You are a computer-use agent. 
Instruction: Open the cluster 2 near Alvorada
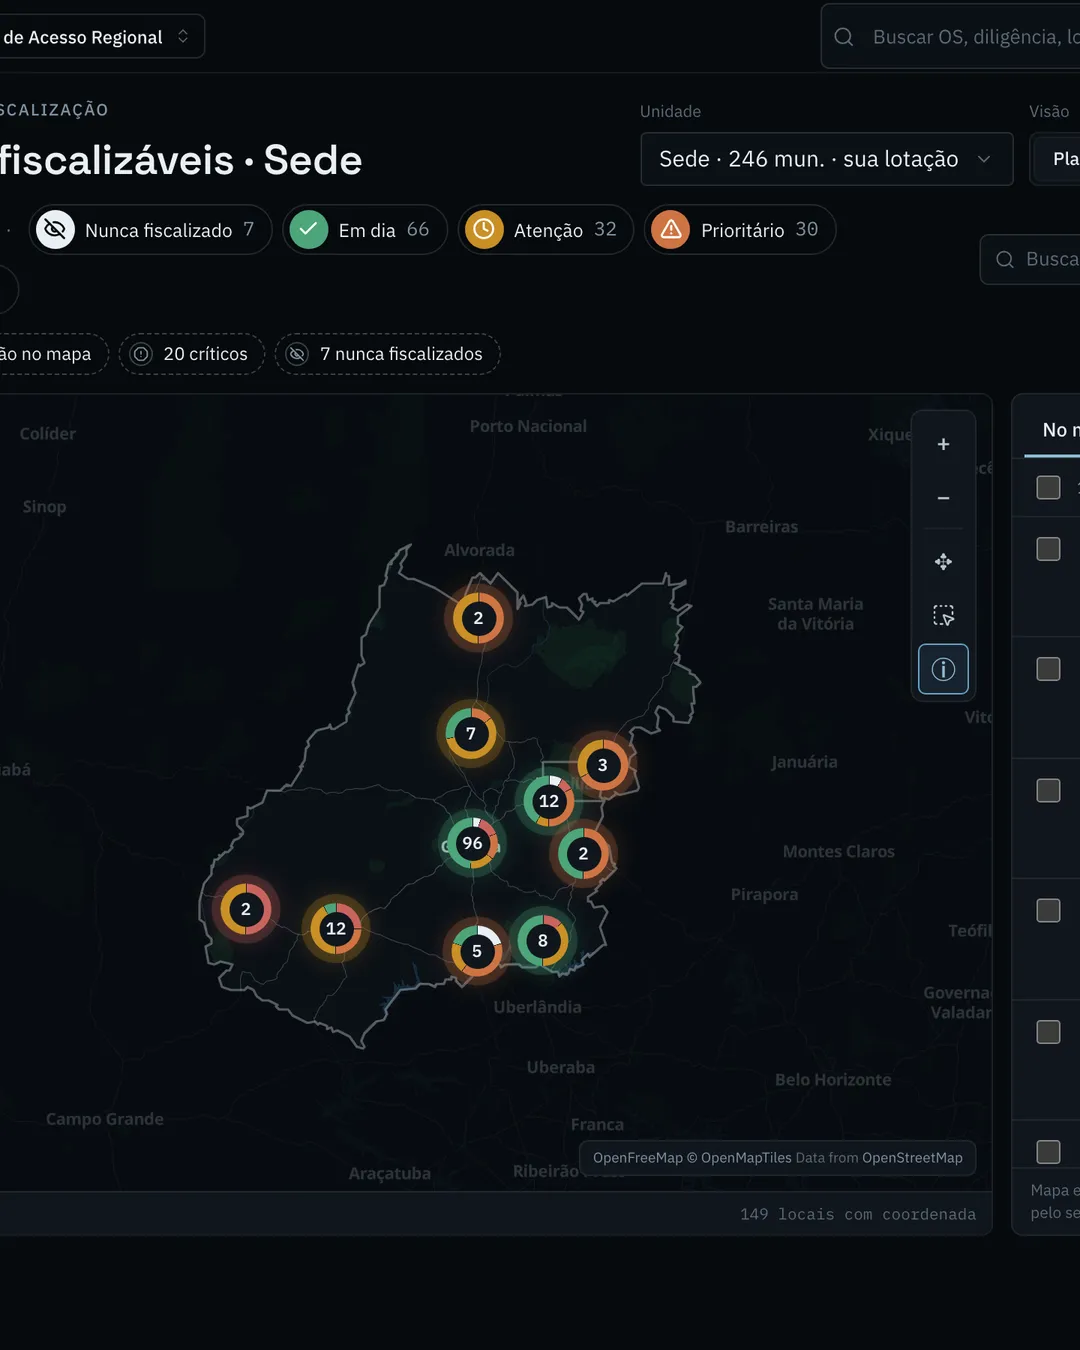(478, 618)
